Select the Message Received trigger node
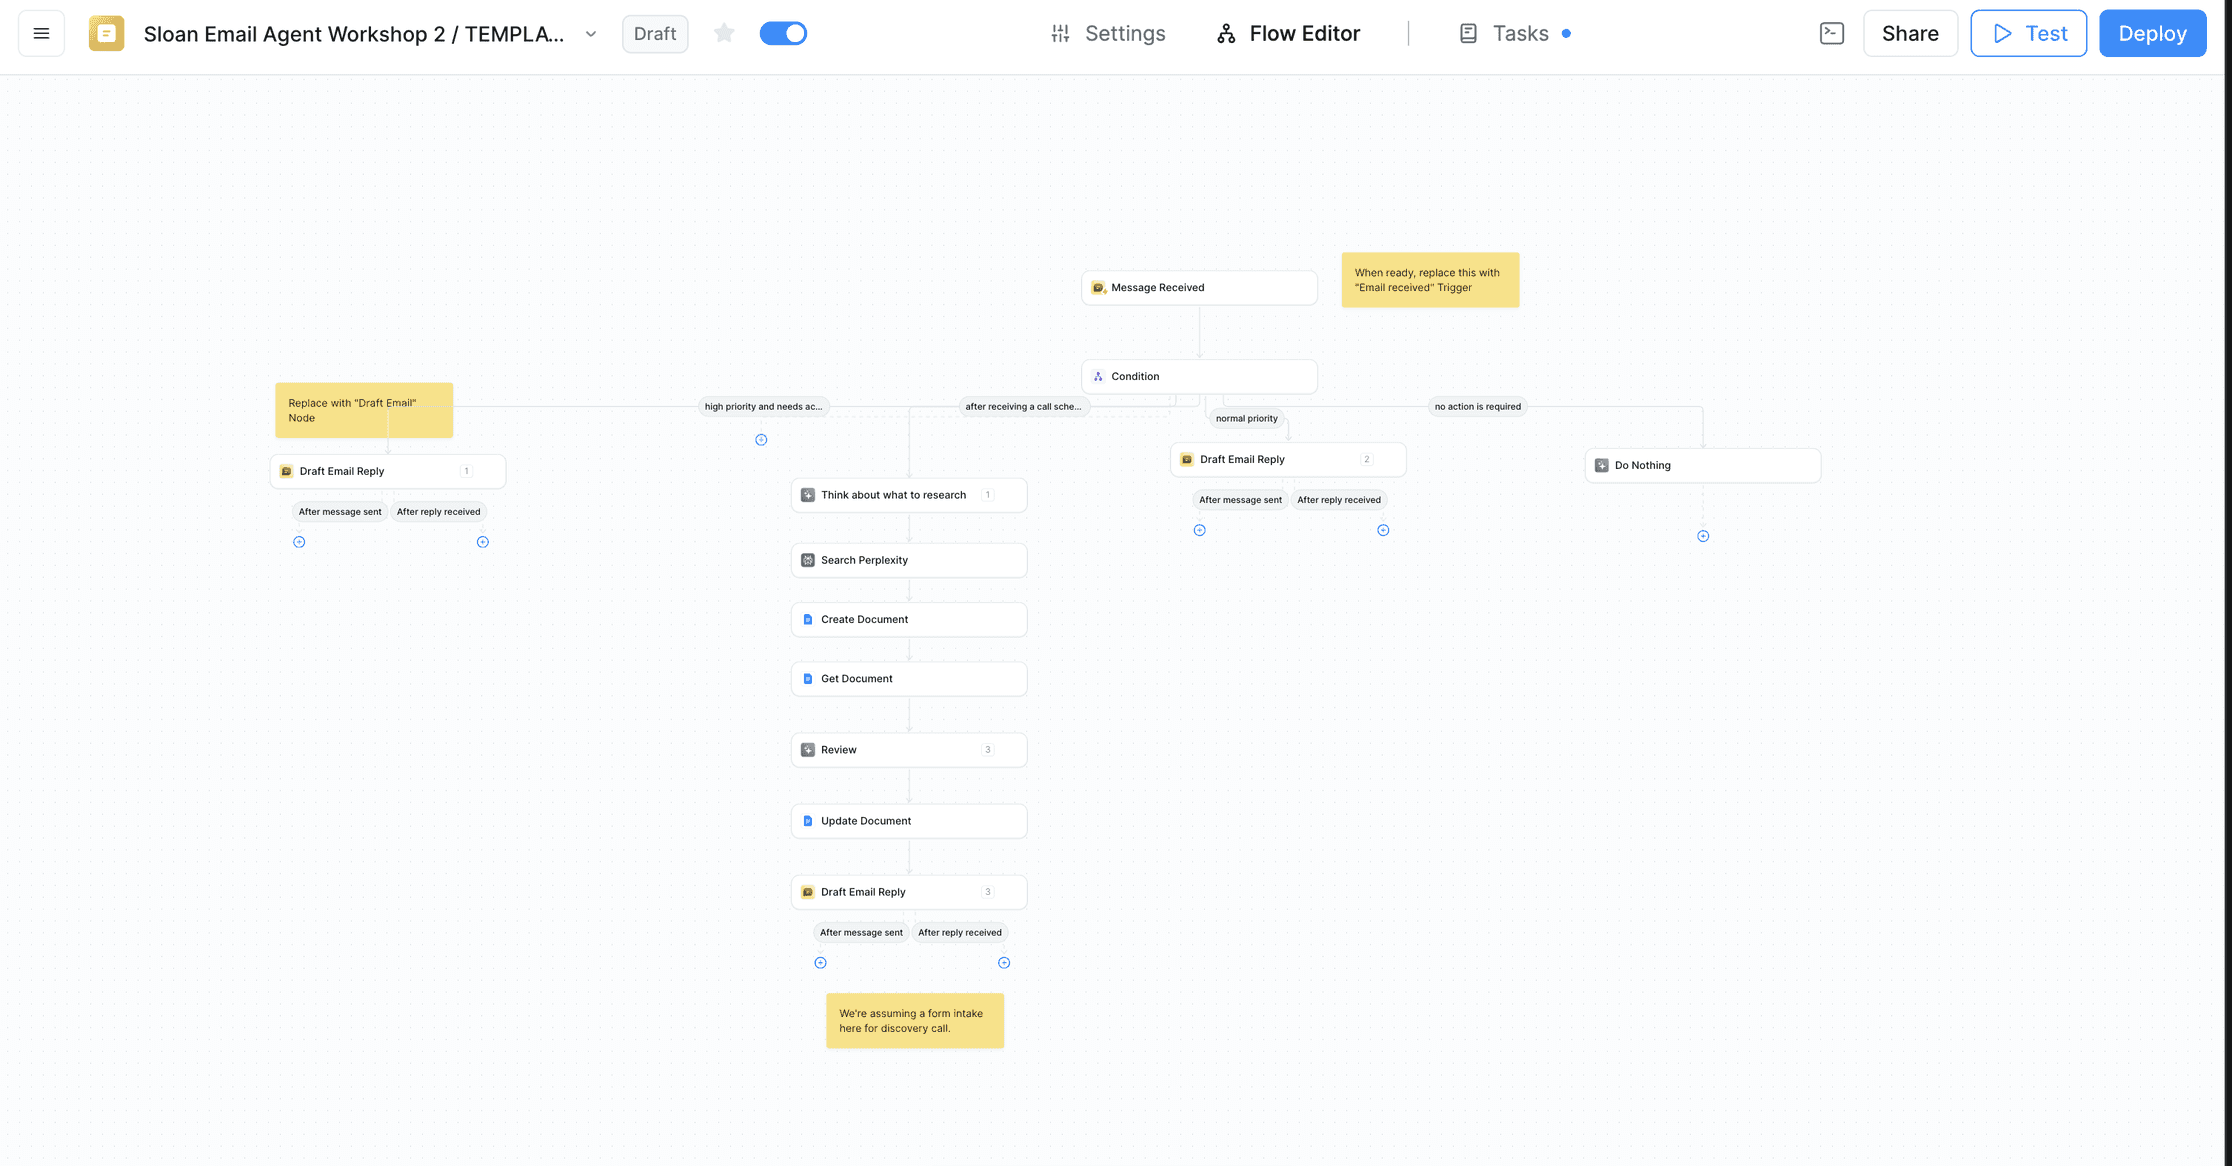Screen dimensions: 2232x1166 pos(1199,288)
